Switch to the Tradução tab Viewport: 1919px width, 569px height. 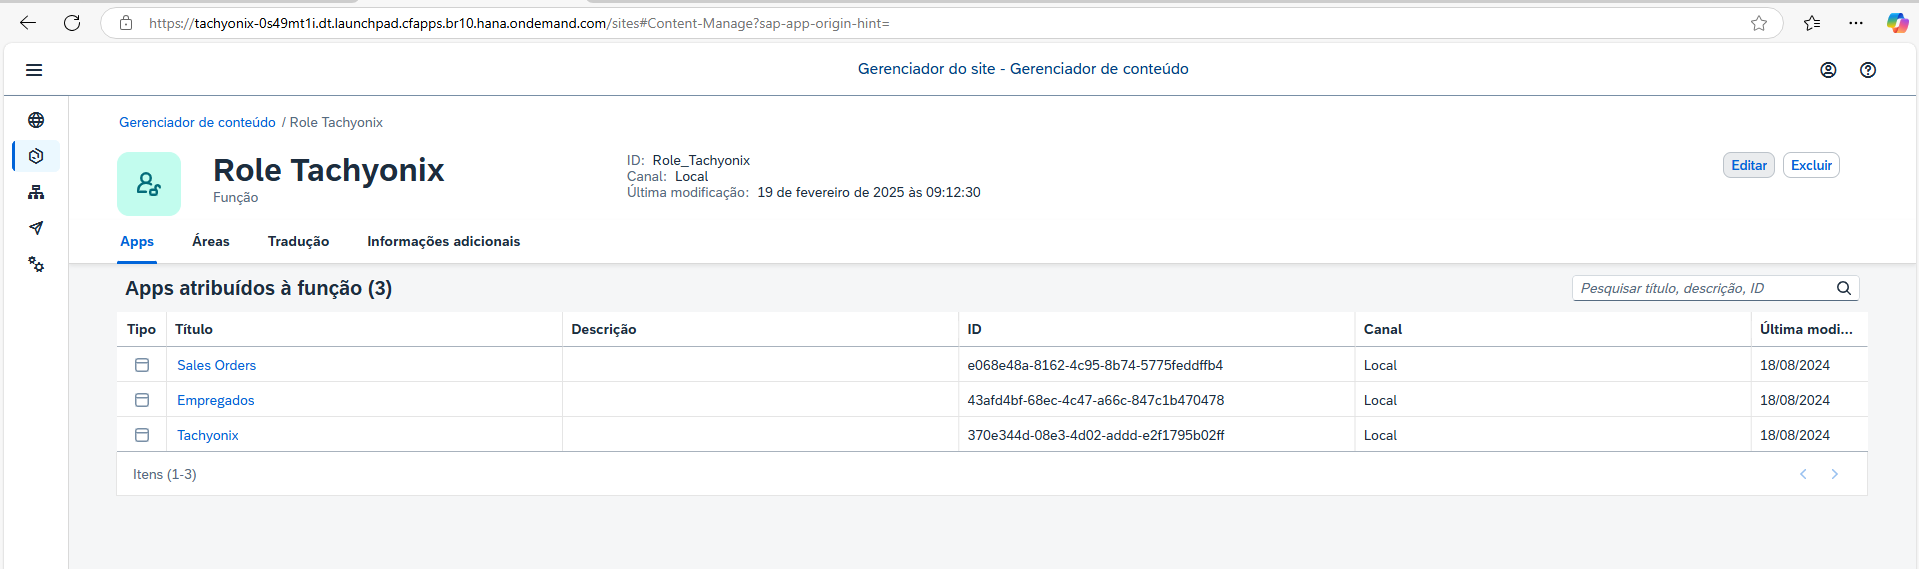click(x=298, y=241)
